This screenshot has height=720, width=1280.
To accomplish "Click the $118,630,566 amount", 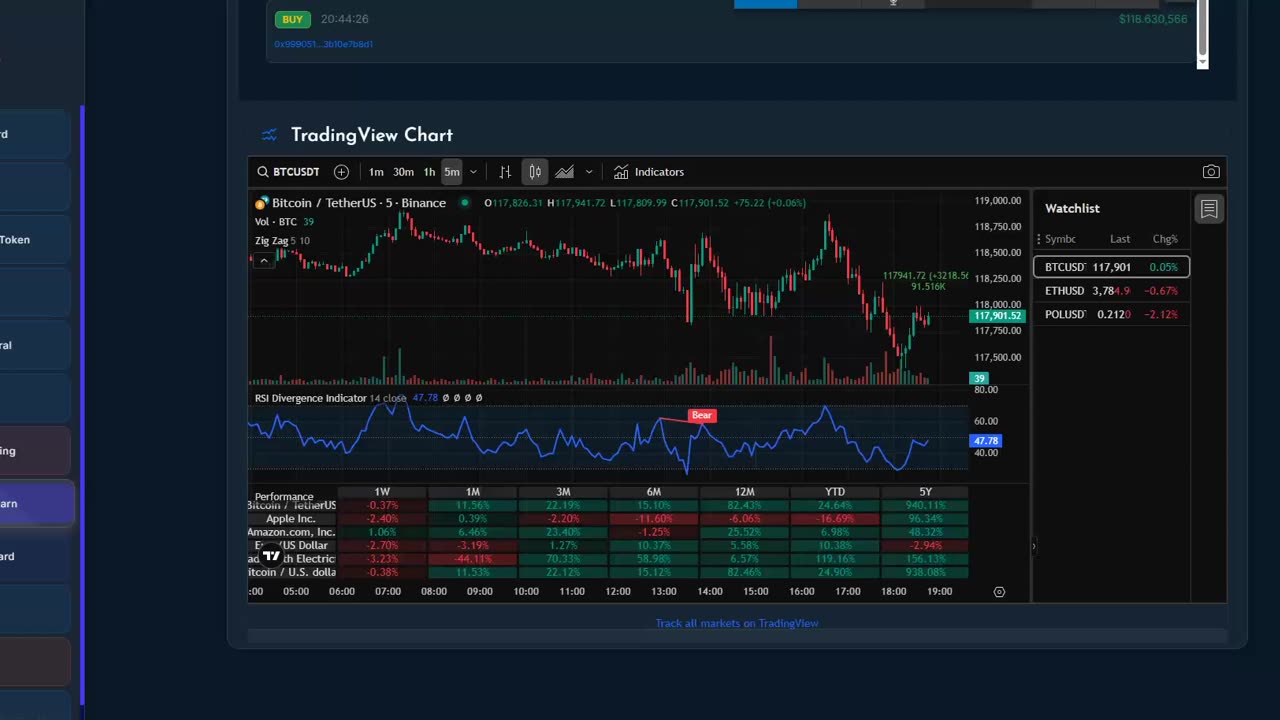I will click(1153, 19).
